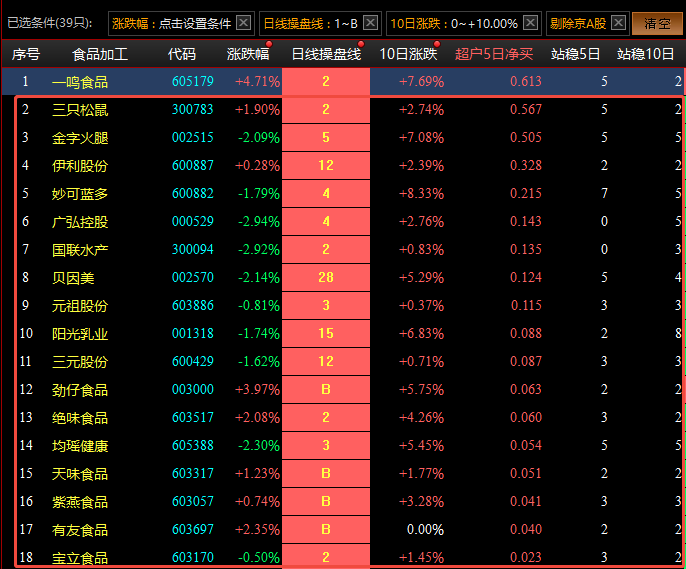Select the 绝味食品 stock name
Viewport: 686px width, 569px height.
(x=80, y=417)
